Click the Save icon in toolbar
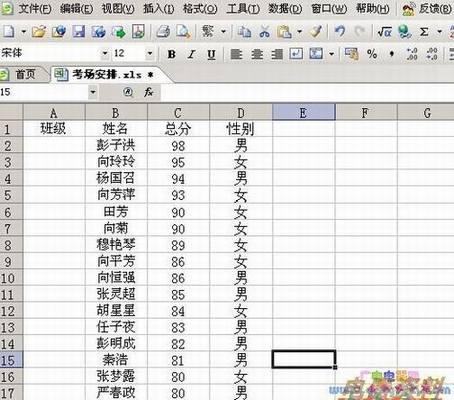This screenshot has height=400, width=454. tap(79, 32)
